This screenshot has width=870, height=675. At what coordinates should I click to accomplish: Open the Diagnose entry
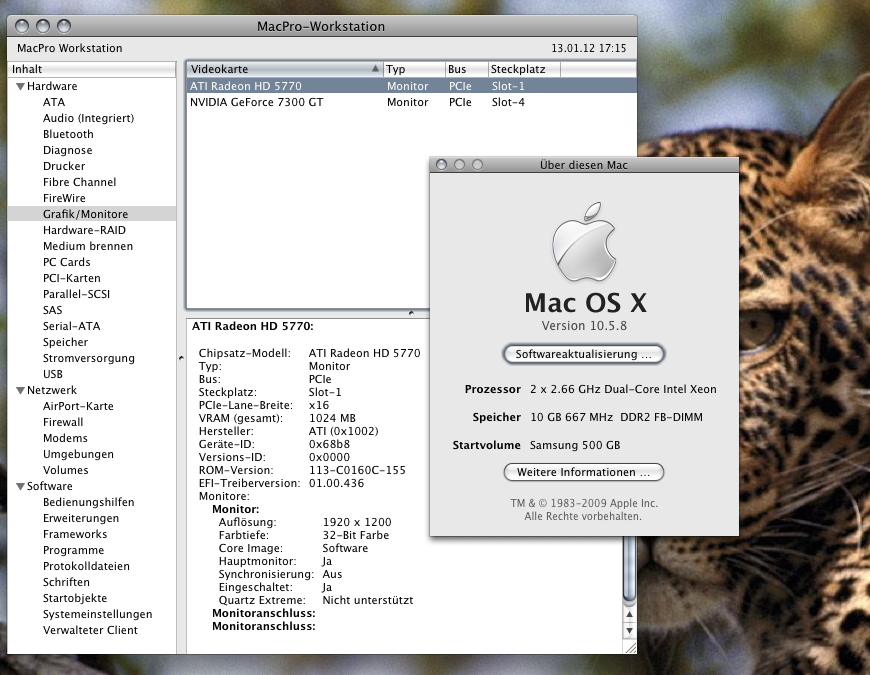coord(68,150)
